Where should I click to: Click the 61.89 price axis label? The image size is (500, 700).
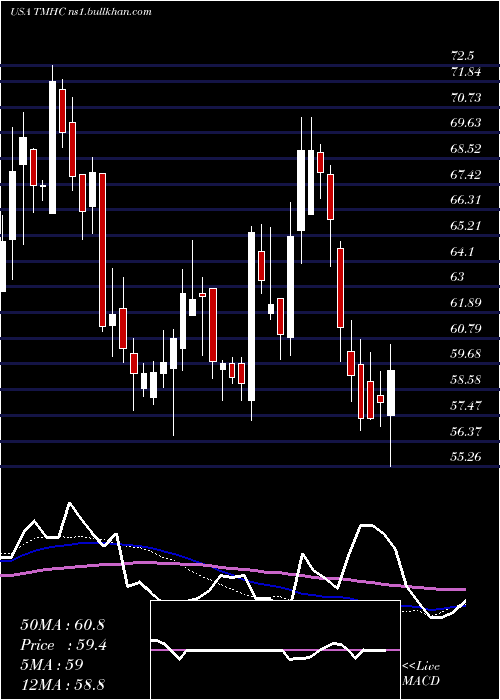(466, 303)
